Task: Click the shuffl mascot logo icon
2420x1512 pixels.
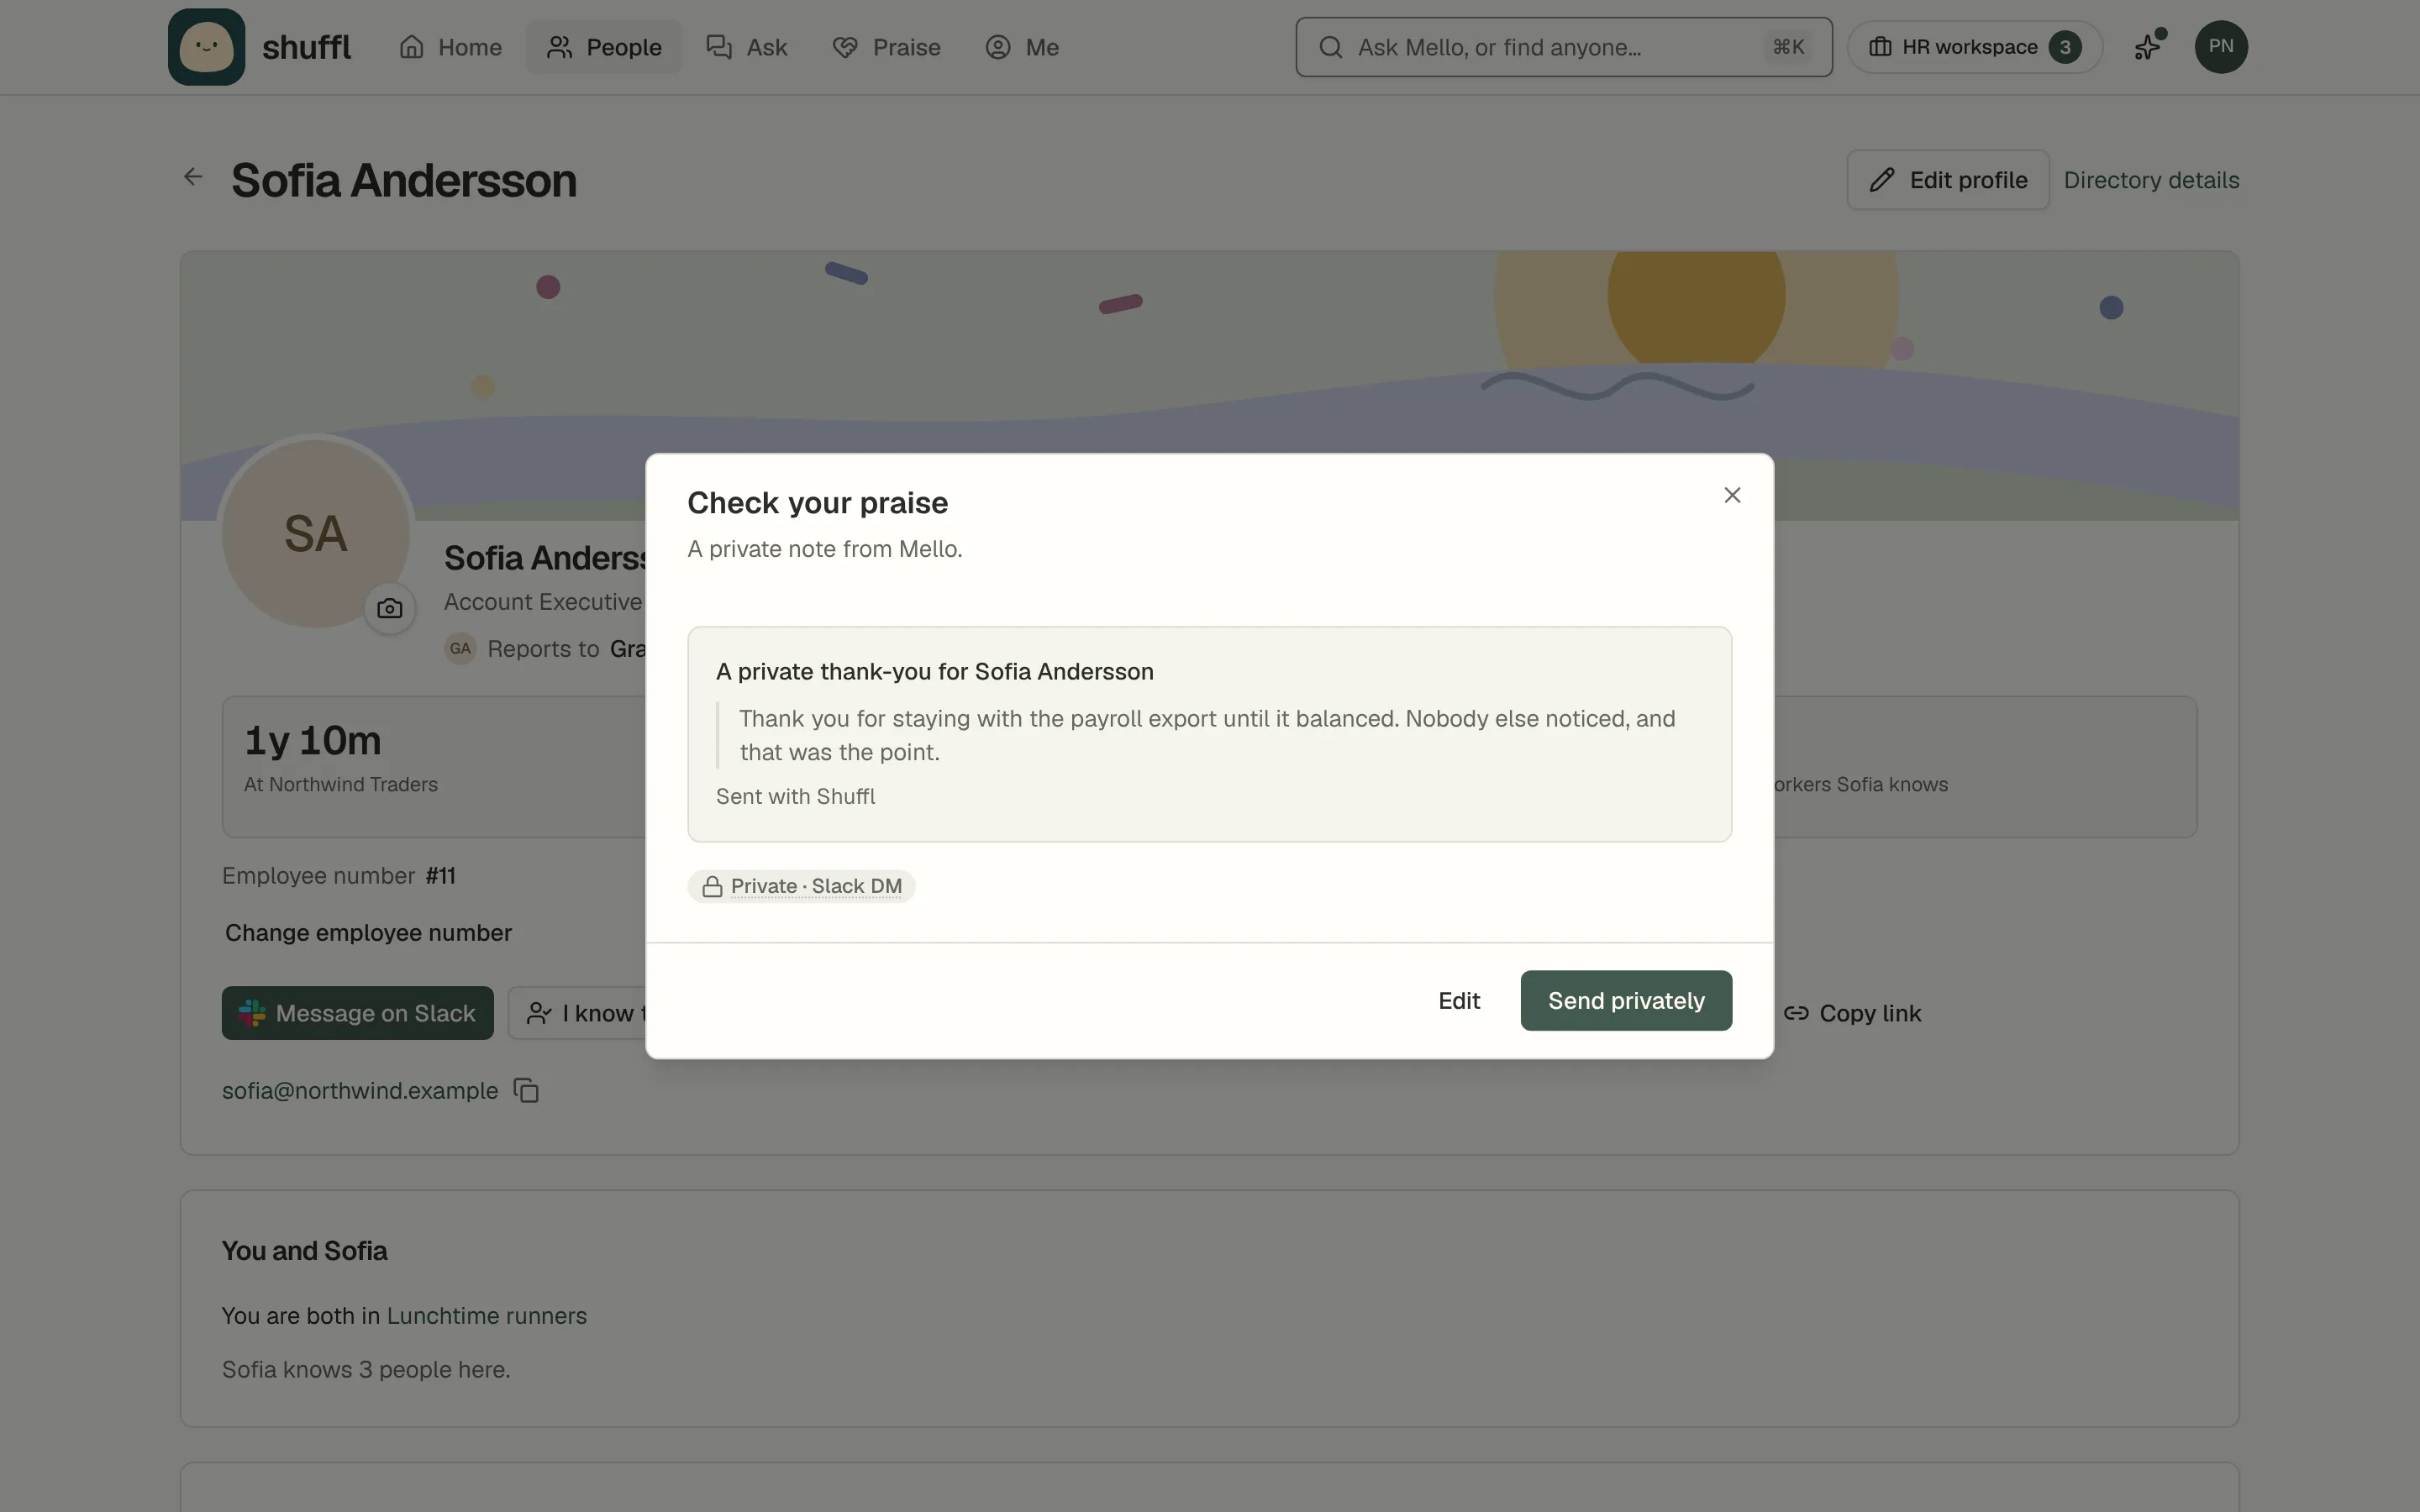Action: pos(206,47)
